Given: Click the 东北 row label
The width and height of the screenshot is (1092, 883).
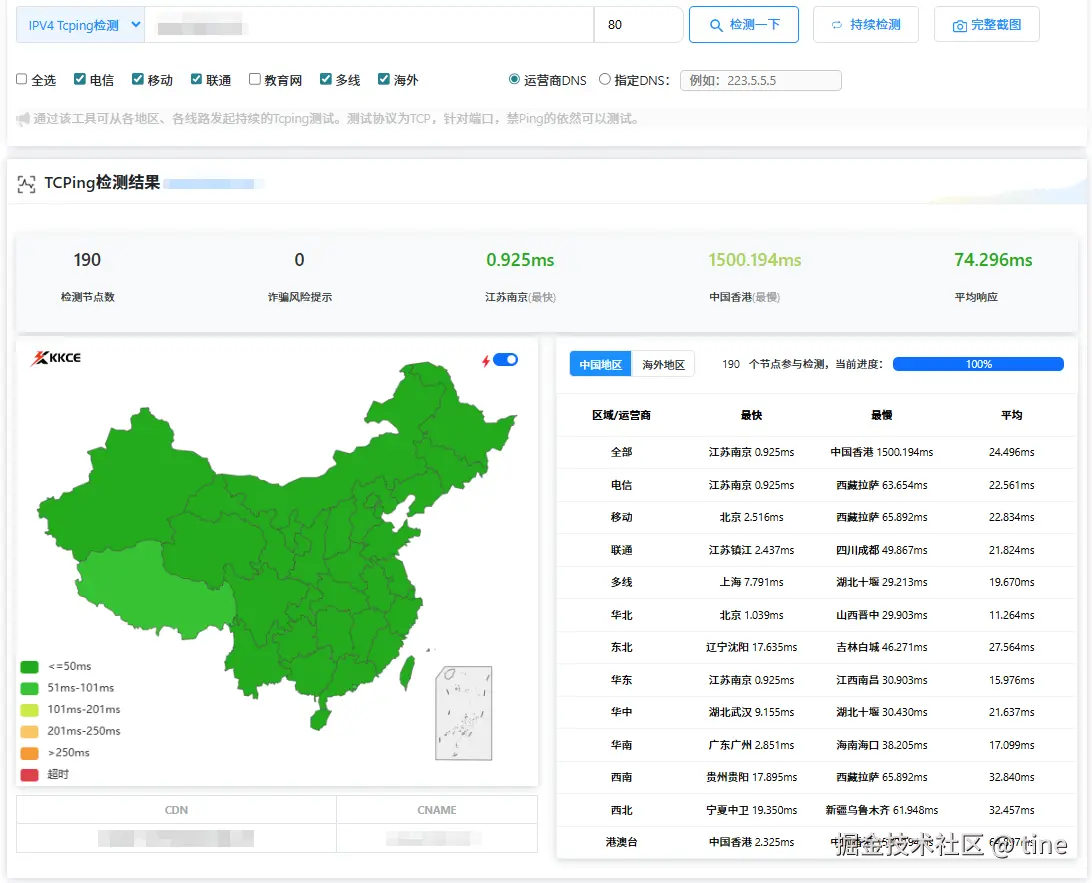Looking at the screenshot, I should tap(621, 648).
